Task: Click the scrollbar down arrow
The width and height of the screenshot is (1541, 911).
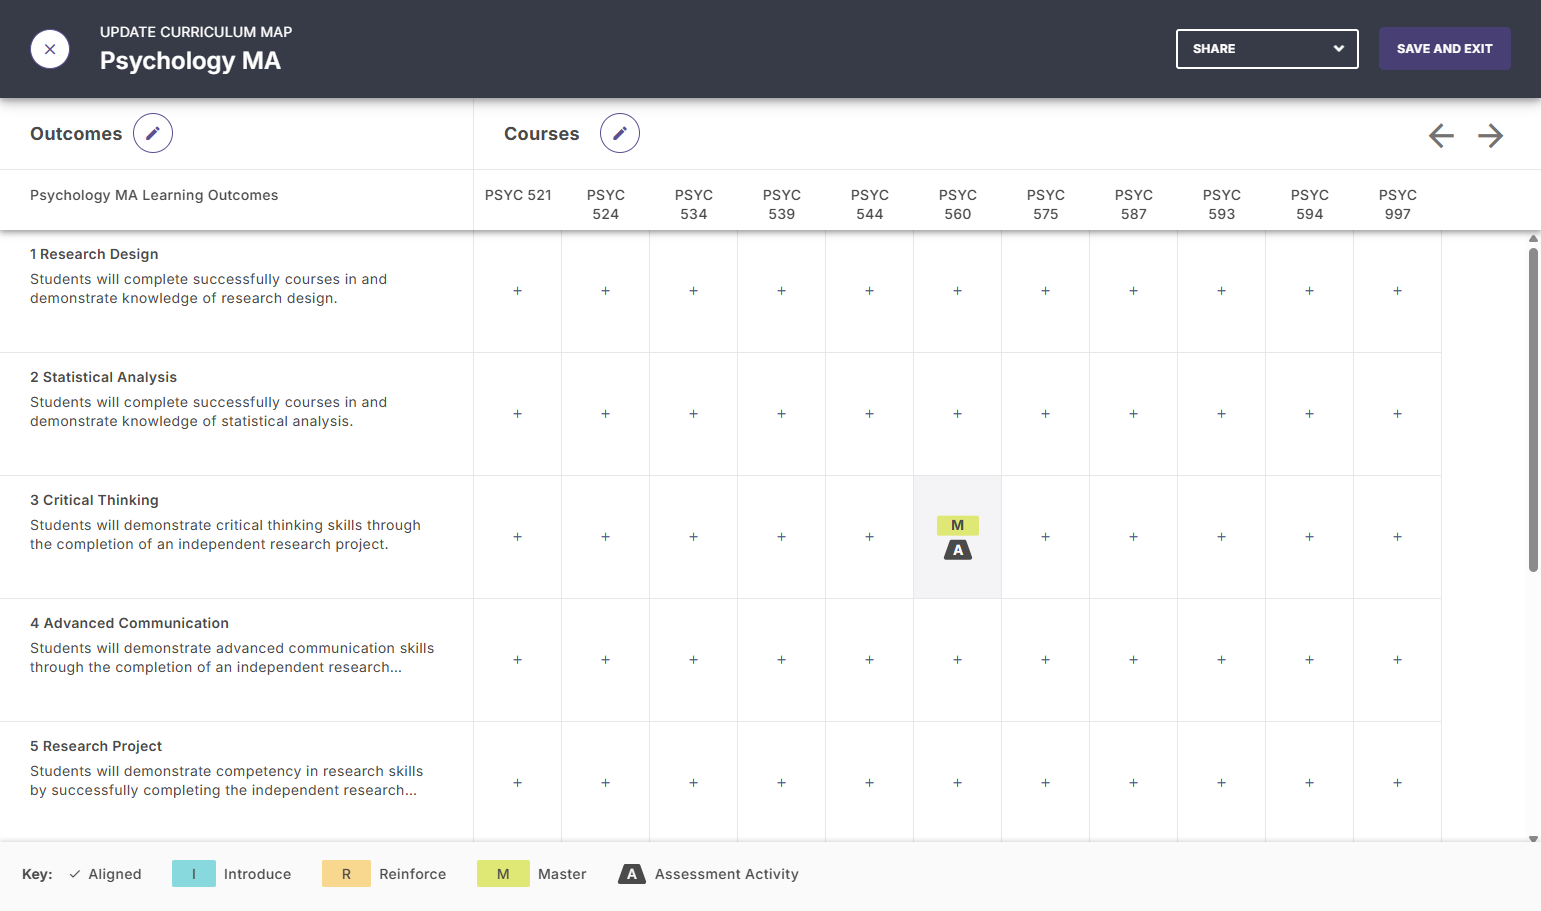Action: tap(1533, 839)
